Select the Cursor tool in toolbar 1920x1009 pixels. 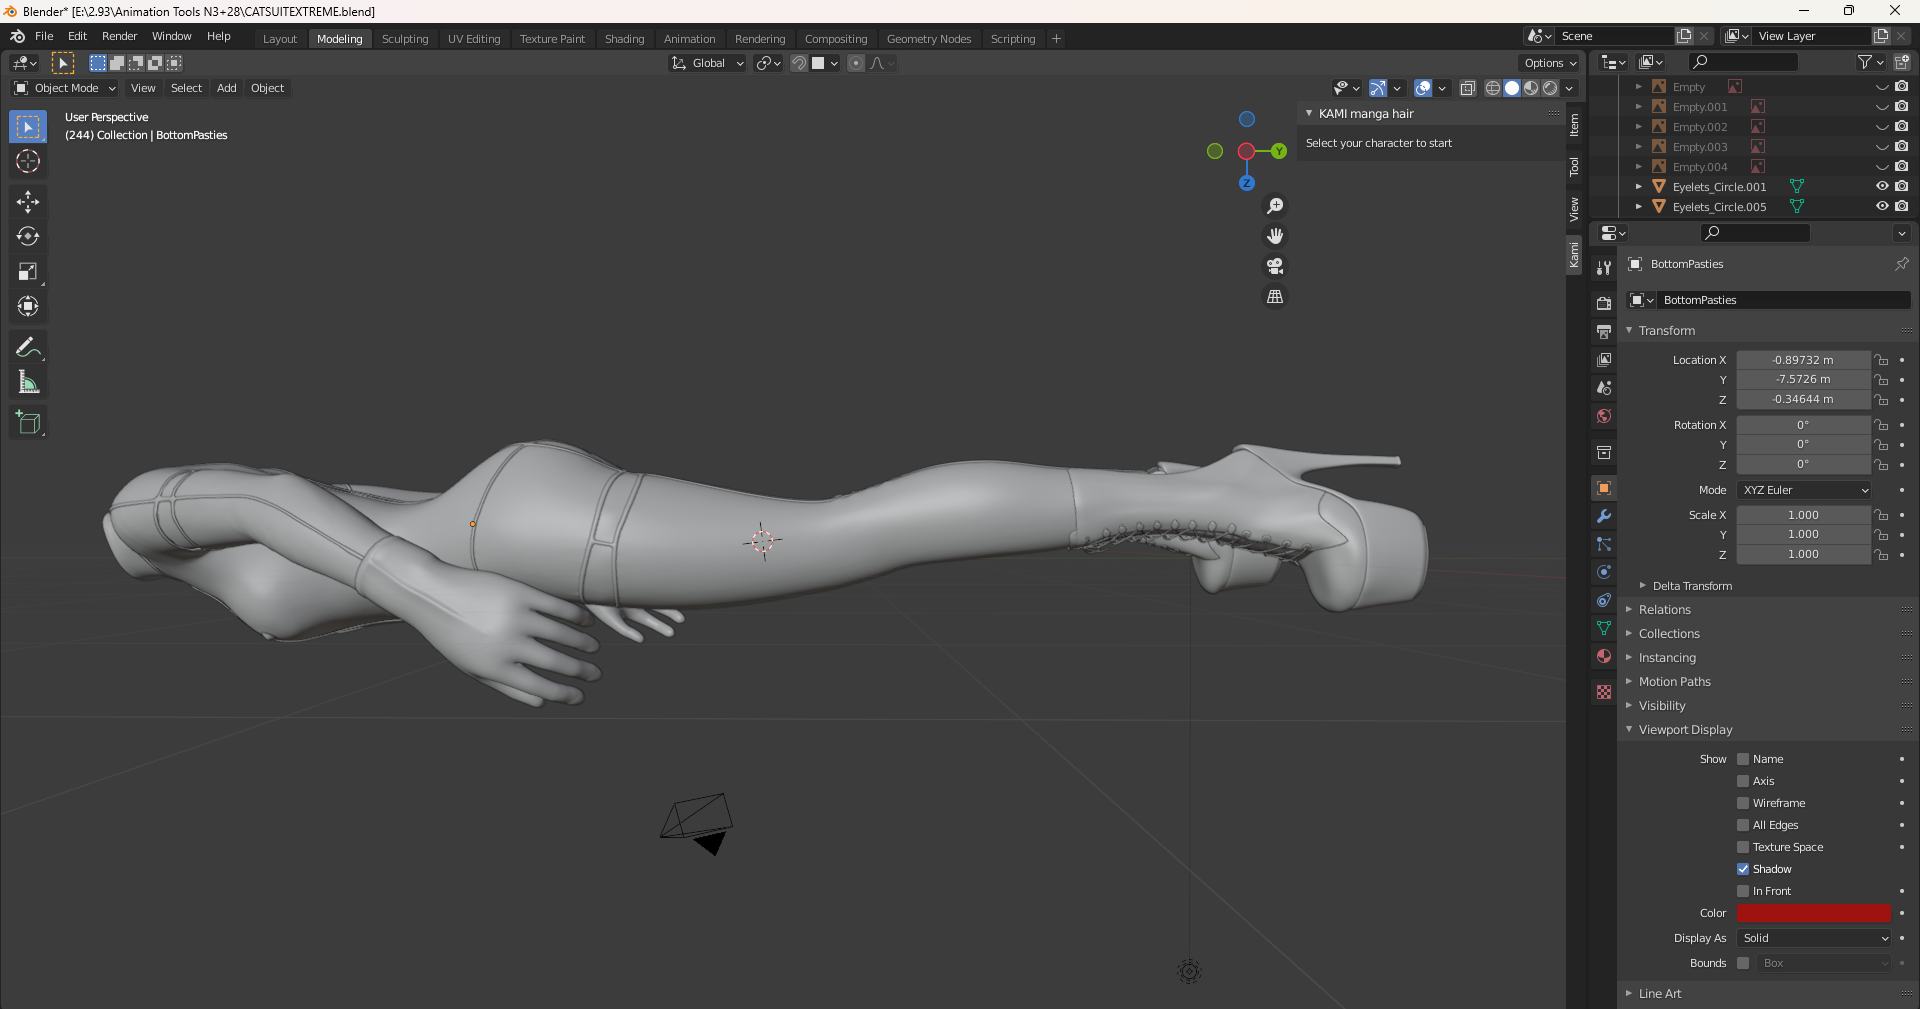tap(28, 161)
